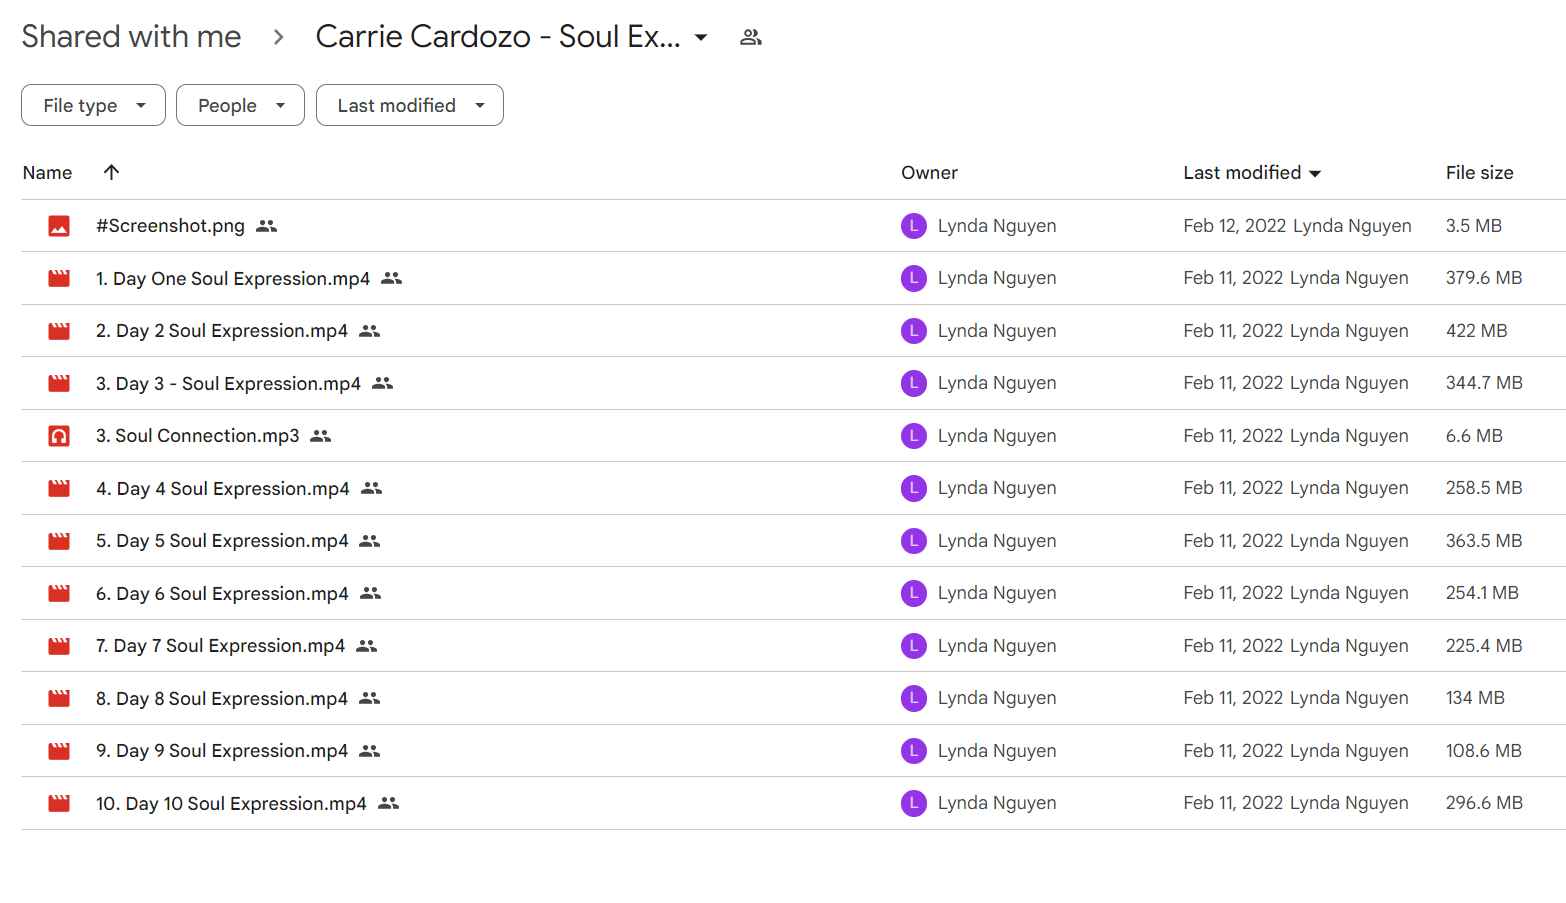Click file size 225.4 MB
This screenshot has height=903, width=1566.
coord(1484,646)
